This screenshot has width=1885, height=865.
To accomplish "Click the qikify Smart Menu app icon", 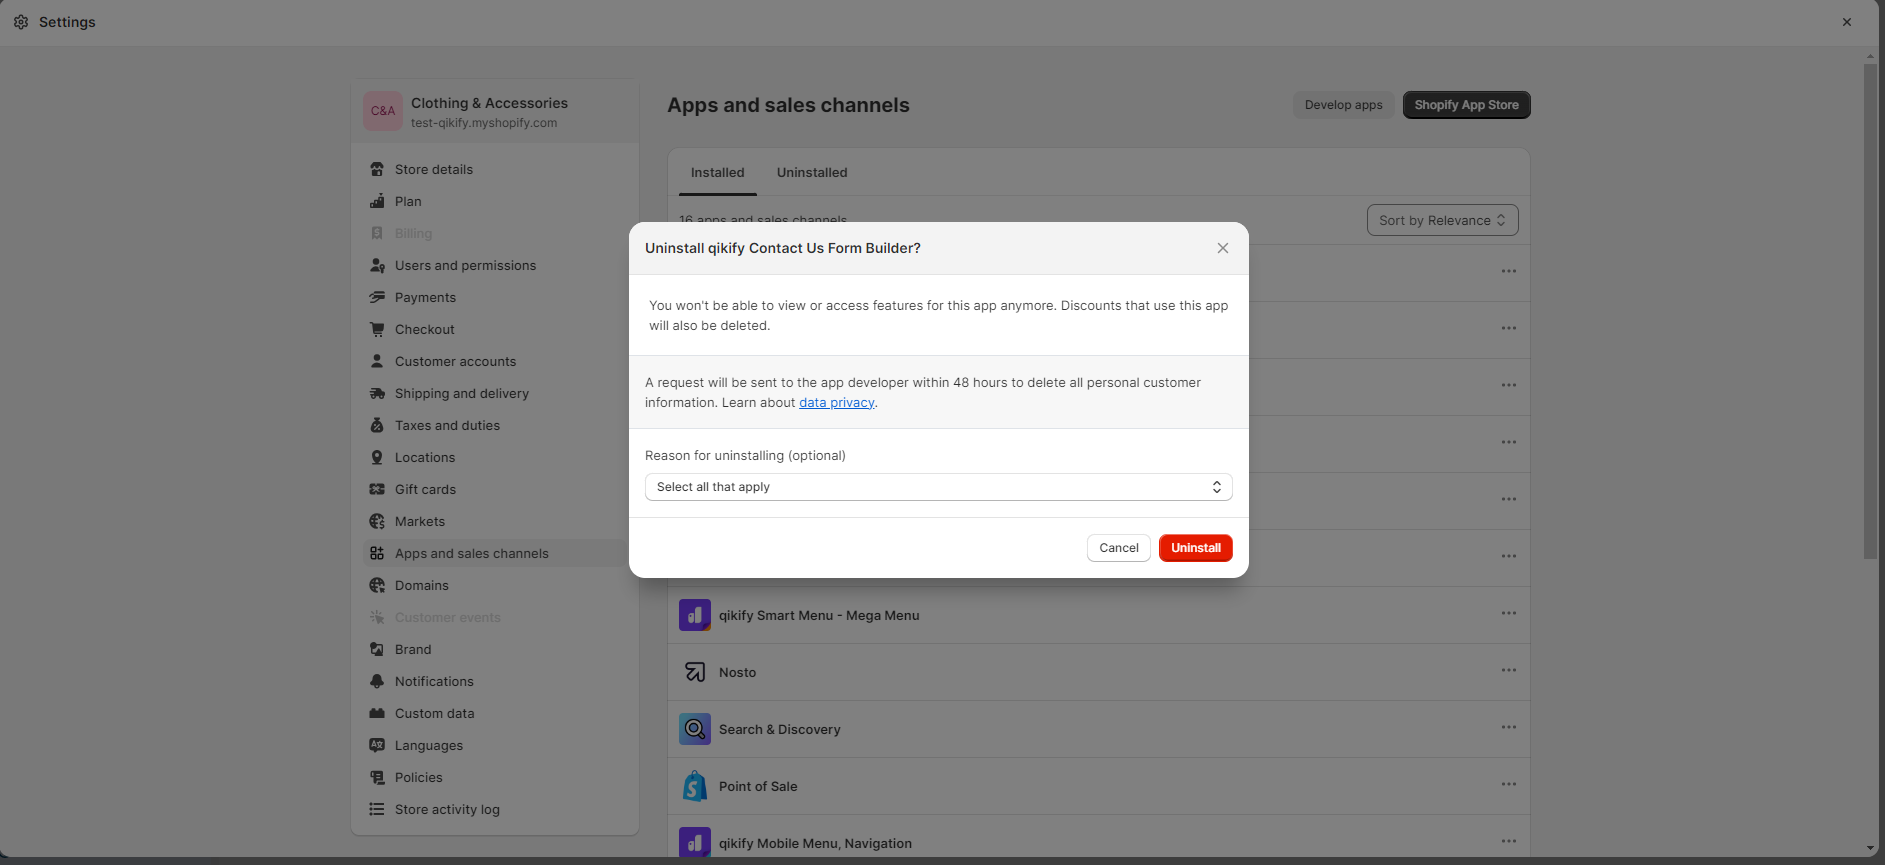I will point(695,615).
